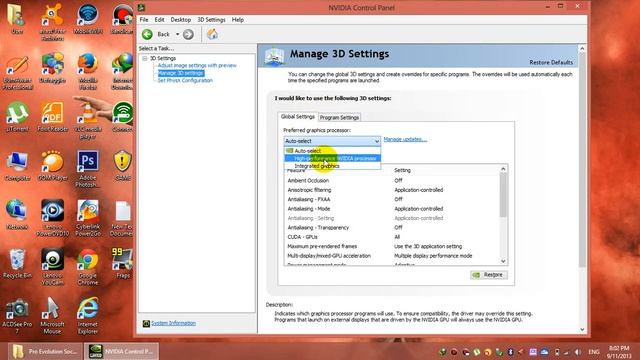Viewport: 640px width, 360px height.
Task: Select the Antialiasing - Mode row
Action: click(x=392, y=209)
